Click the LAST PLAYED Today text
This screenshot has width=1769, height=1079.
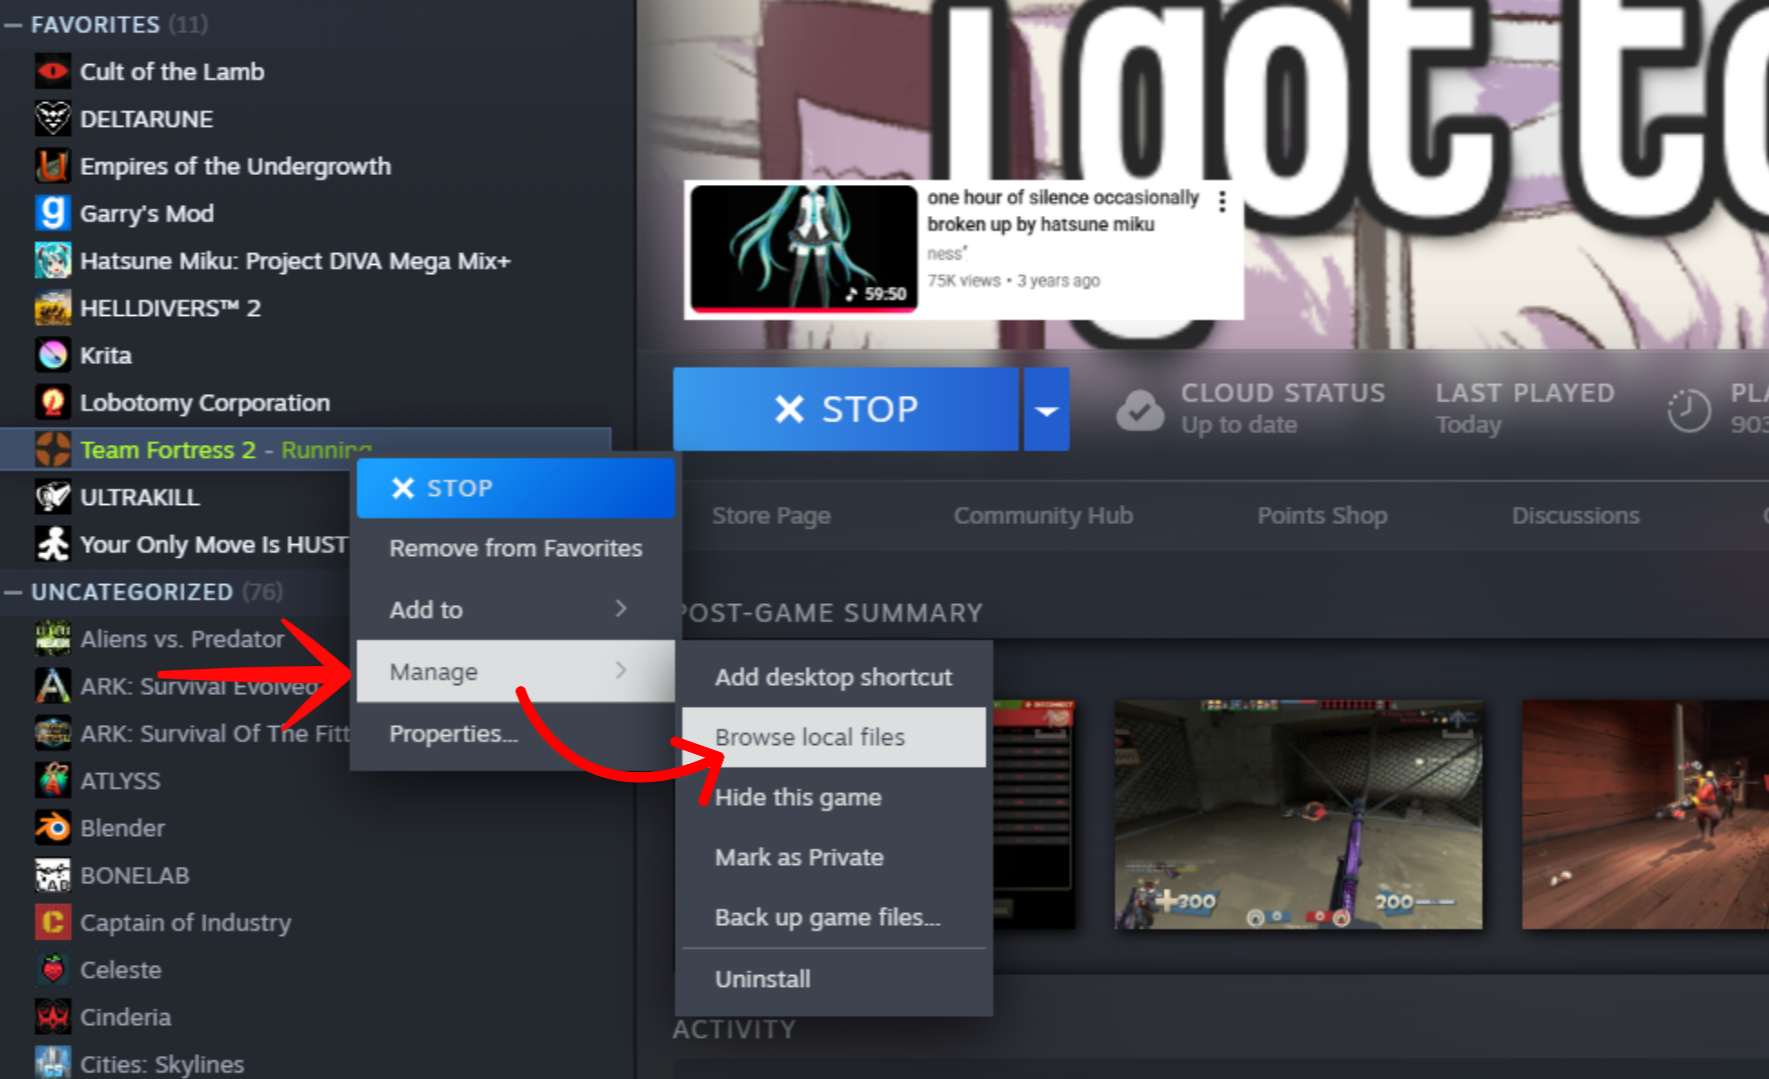point(1525,409)
